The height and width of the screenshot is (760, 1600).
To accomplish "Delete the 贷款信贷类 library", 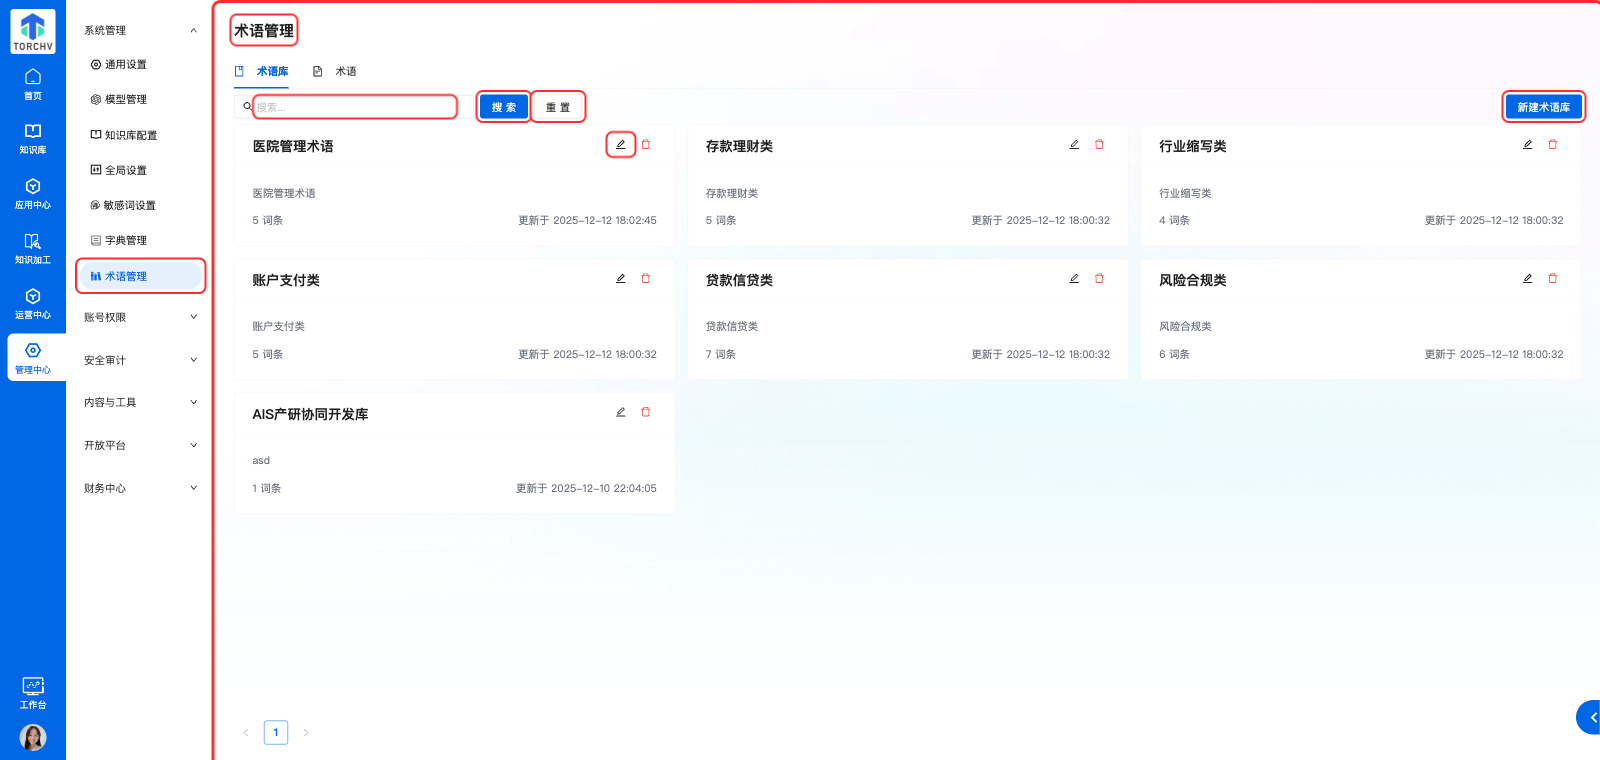I will click(x=1099, y=279).
